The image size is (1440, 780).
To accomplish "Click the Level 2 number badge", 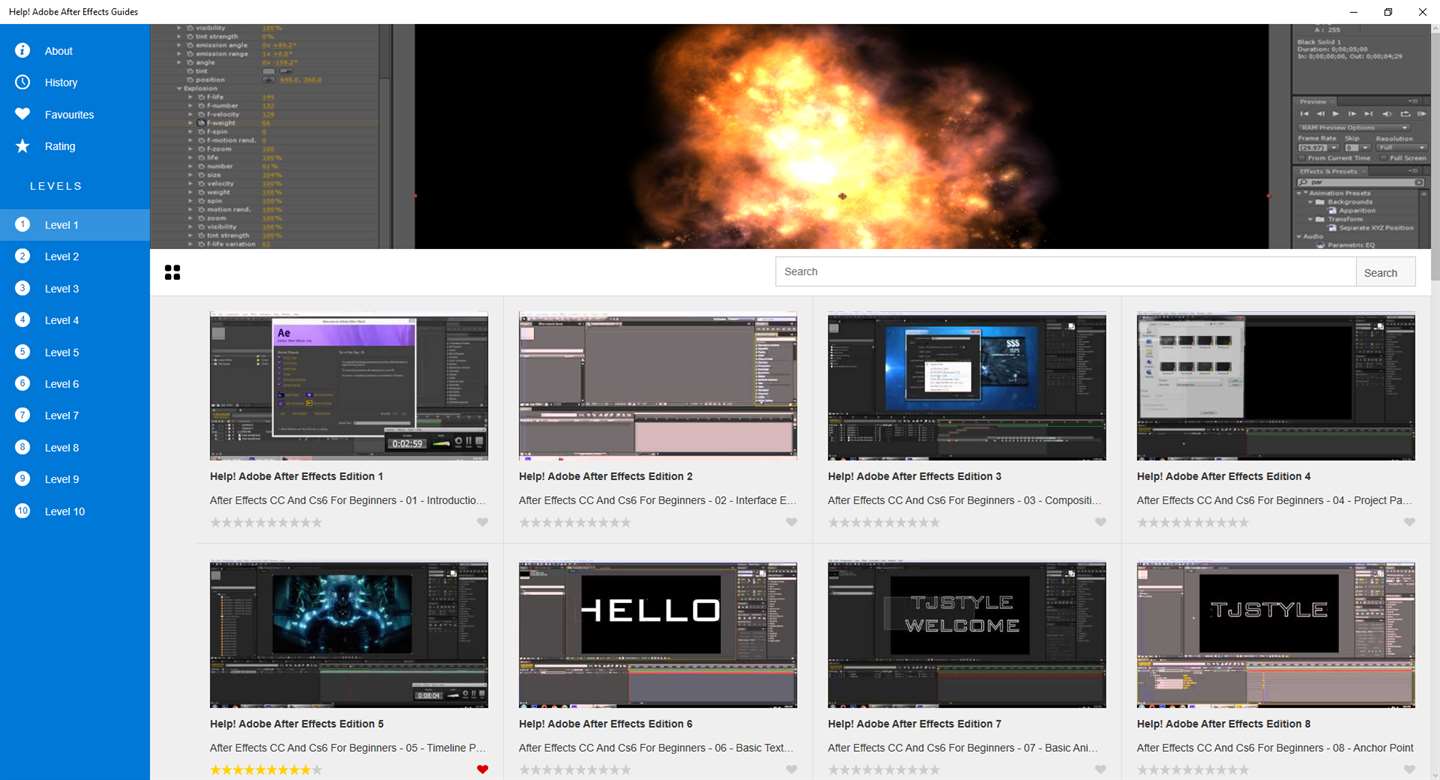I will [x=22, y=257].
